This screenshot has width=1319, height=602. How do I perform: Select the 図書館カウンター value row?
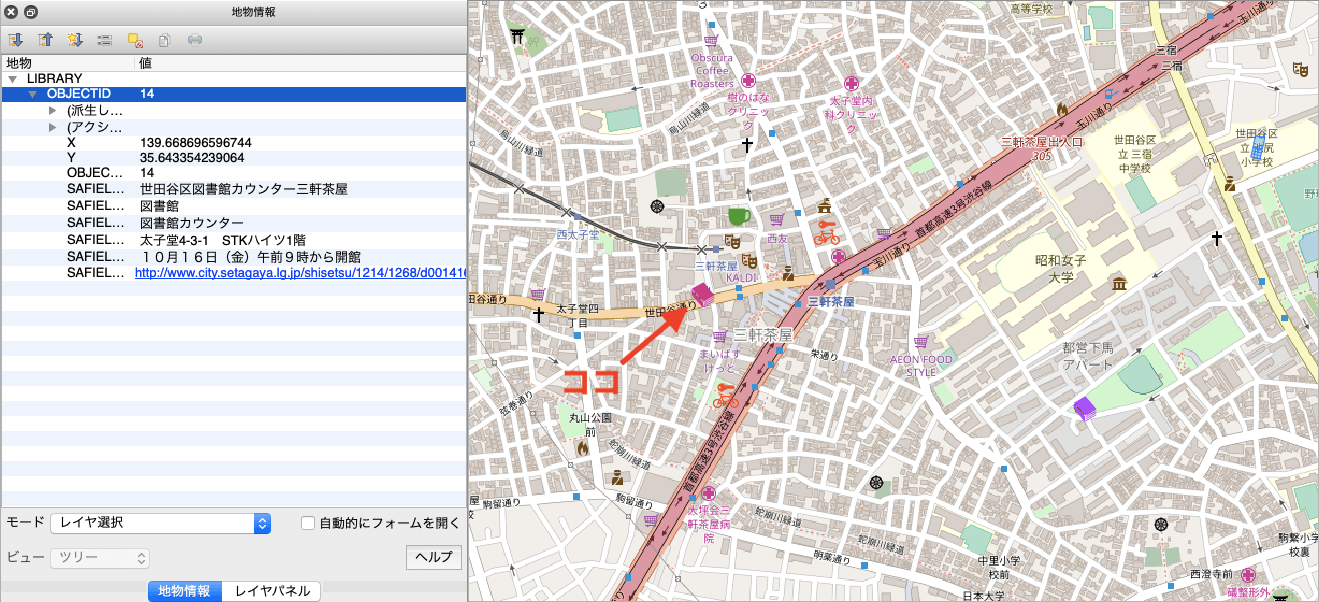[234, 223]
